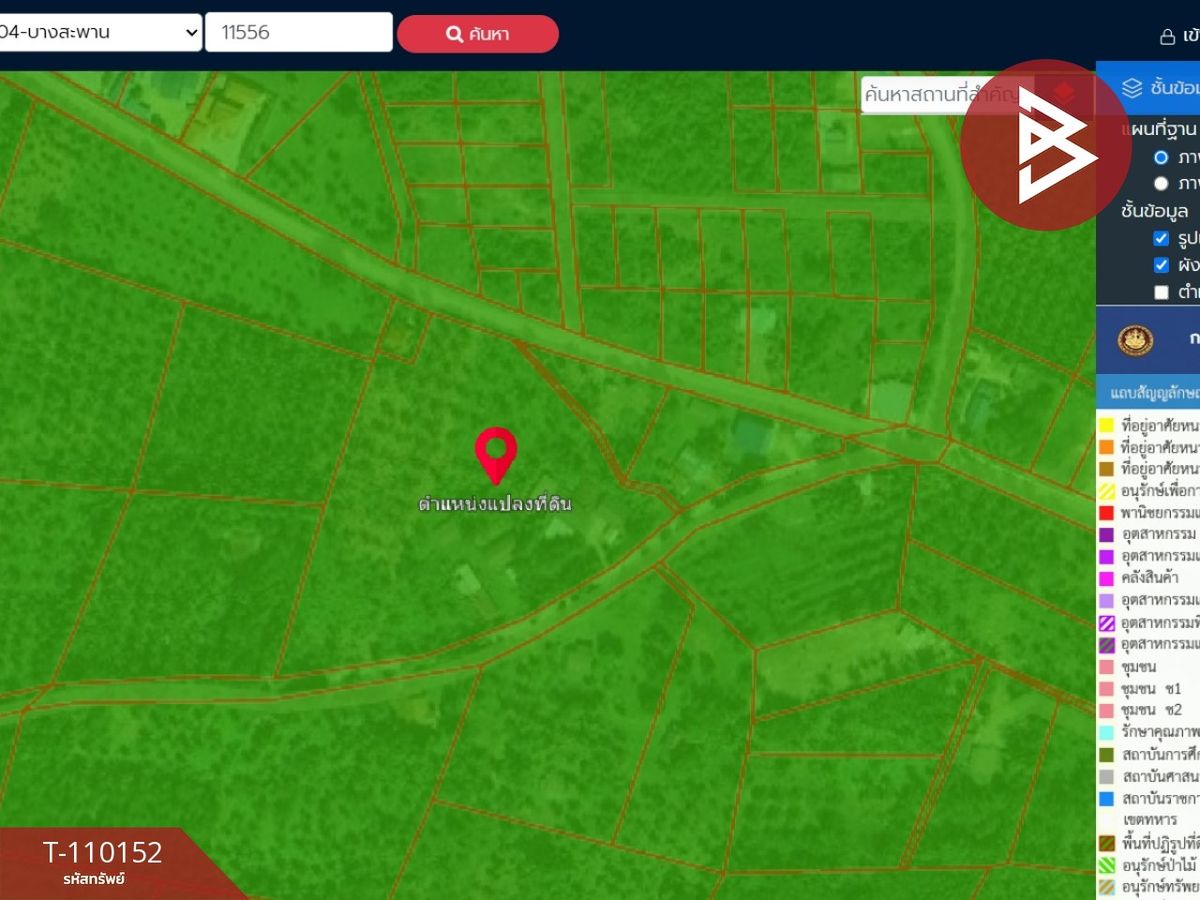The height and width of the screenshot is (900, 1200).
Task: Click the yellow residential zone color swatch
Action: (1106, 425)
